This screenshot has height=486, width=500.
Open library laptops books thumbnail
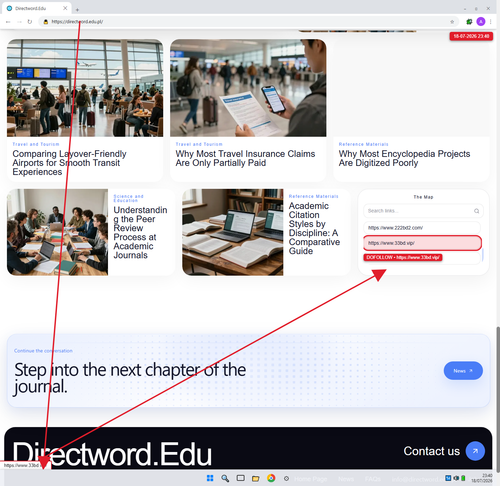[233, 232]
